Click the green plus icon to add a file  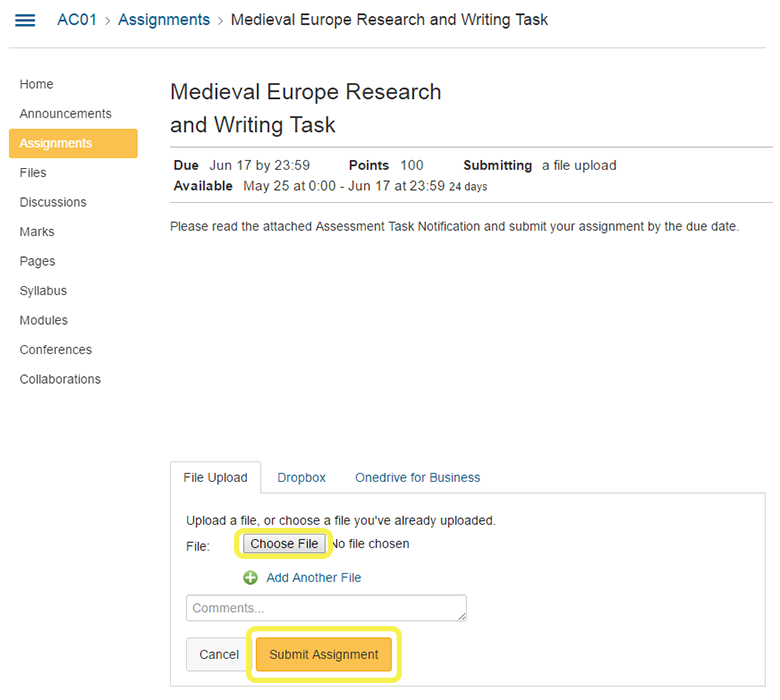(x=250, y=578)
